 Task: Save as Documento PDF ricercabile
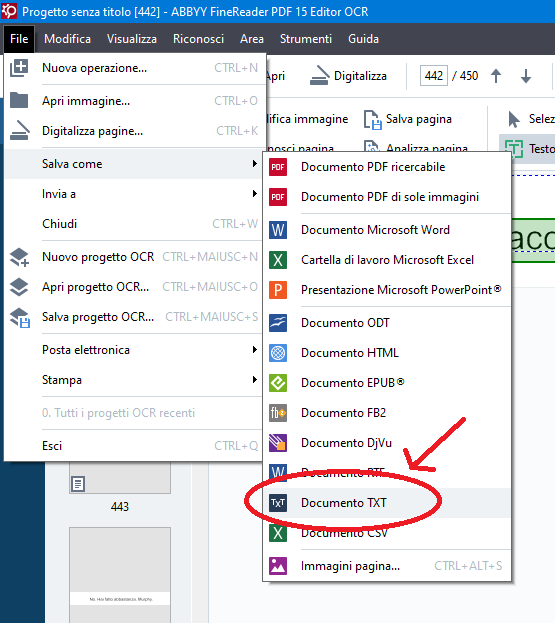click(x=387, y=167)
